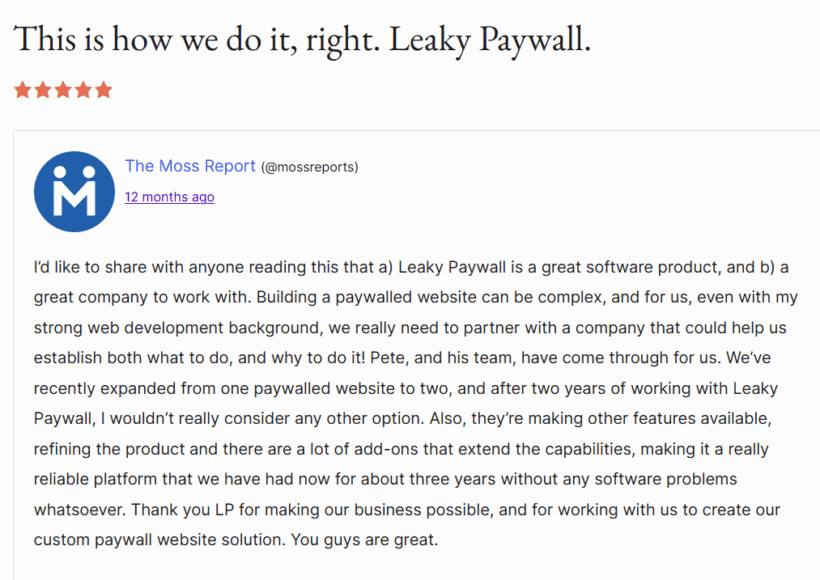Click the first rating star
Screen dimensions: 820x580
click(23, 90)
